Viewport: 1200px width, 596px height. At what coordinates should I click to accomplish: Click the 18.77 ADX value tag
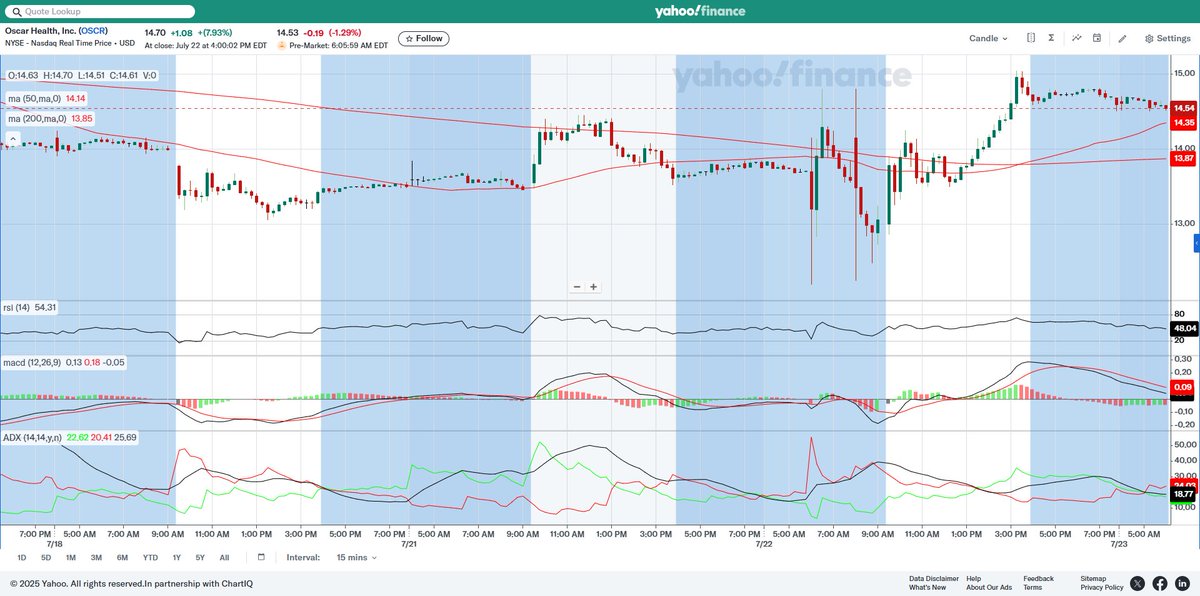[x=1184, y=494]
